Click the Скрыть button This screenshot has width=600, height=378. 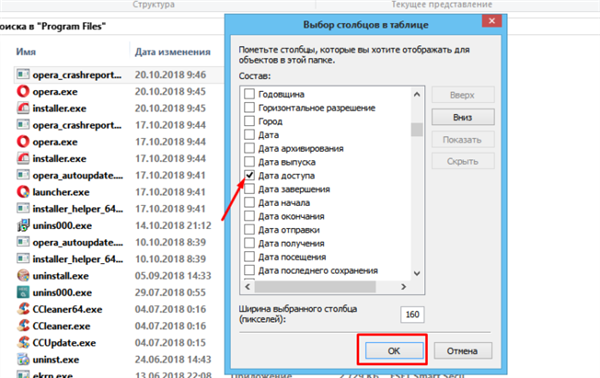point(463,161)
